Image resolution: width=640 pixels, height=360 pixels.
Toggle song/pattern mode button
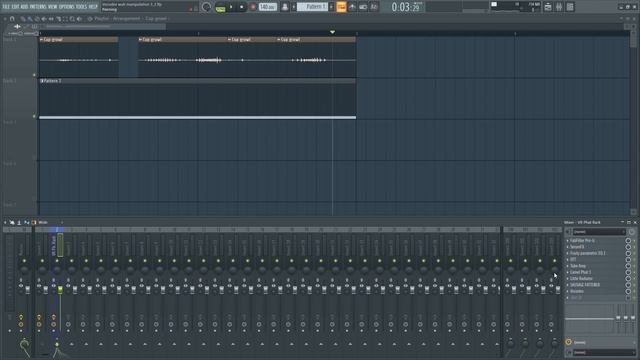point(220,7)
